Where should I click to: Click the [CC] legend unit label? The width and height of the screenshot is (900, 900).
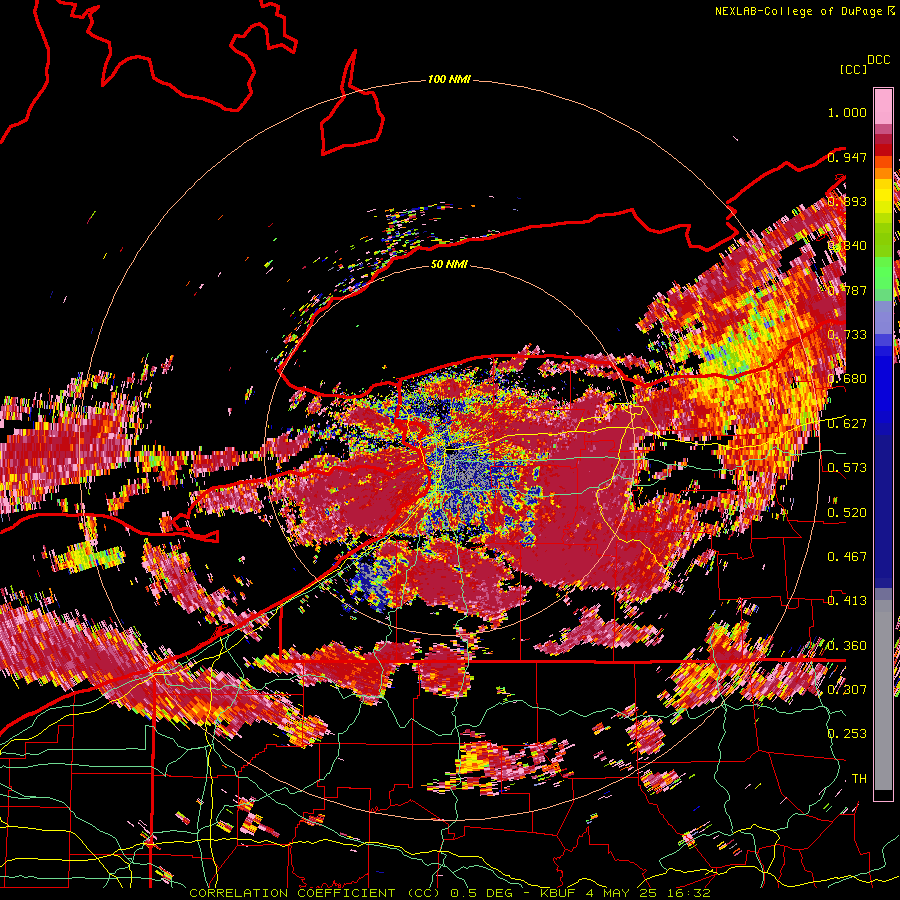click(x=854, y=69)
